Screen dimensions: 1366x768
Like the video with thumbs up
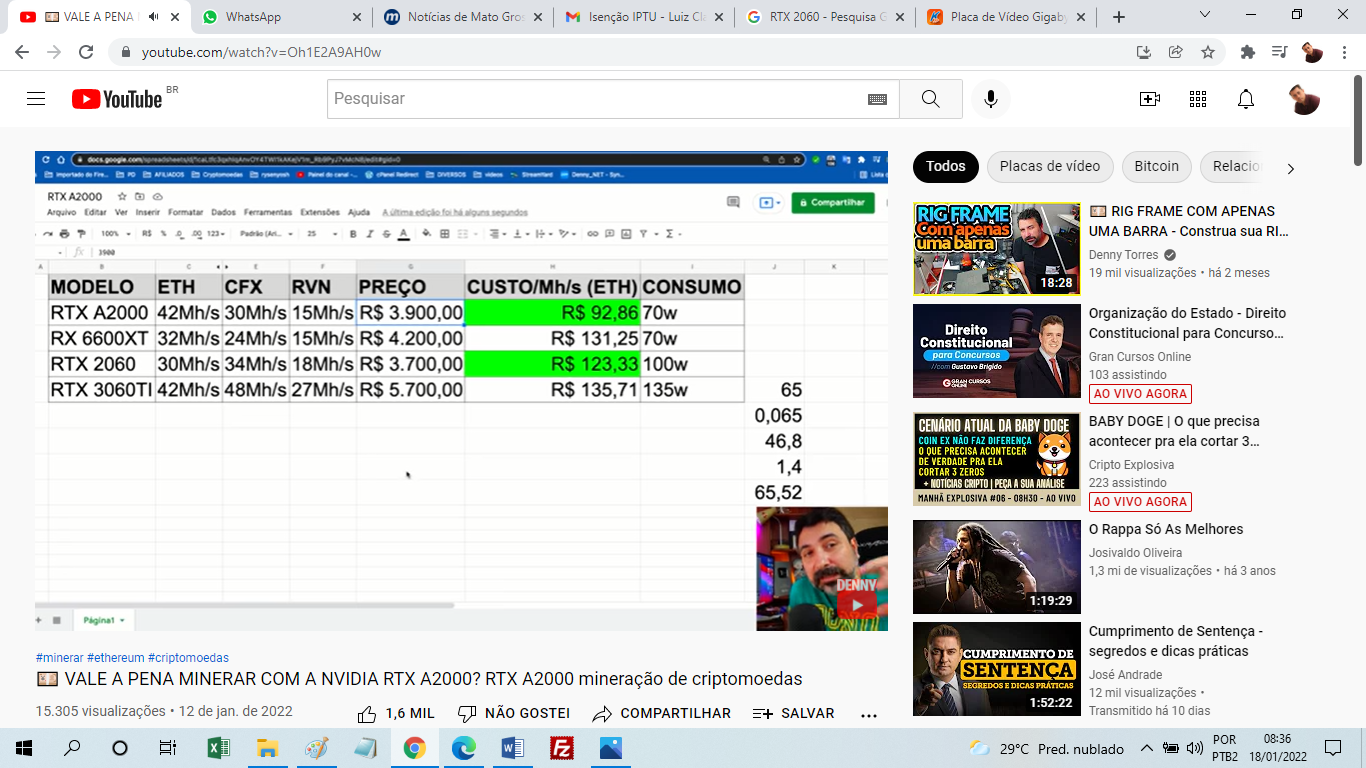(x=396, y=713)
